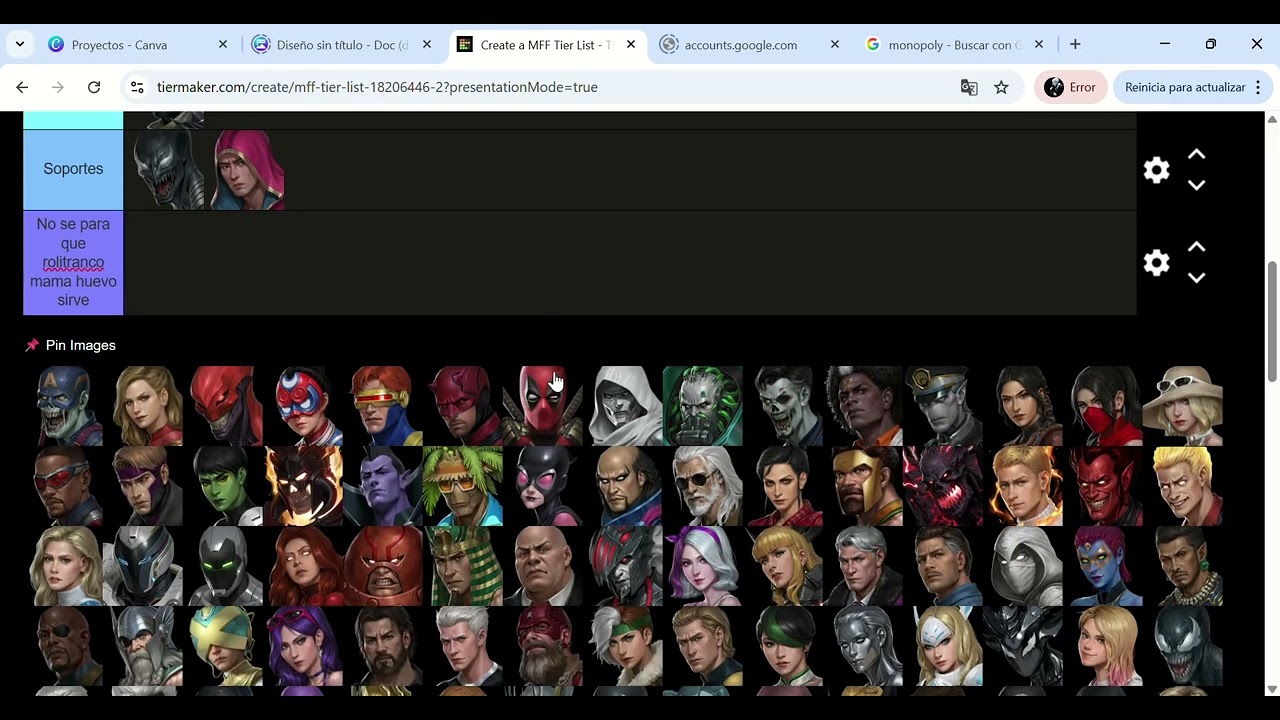This screenshot has width=1280, height=720.
Task: Switch to accounts.google.com tab
Action: point(741,45)
